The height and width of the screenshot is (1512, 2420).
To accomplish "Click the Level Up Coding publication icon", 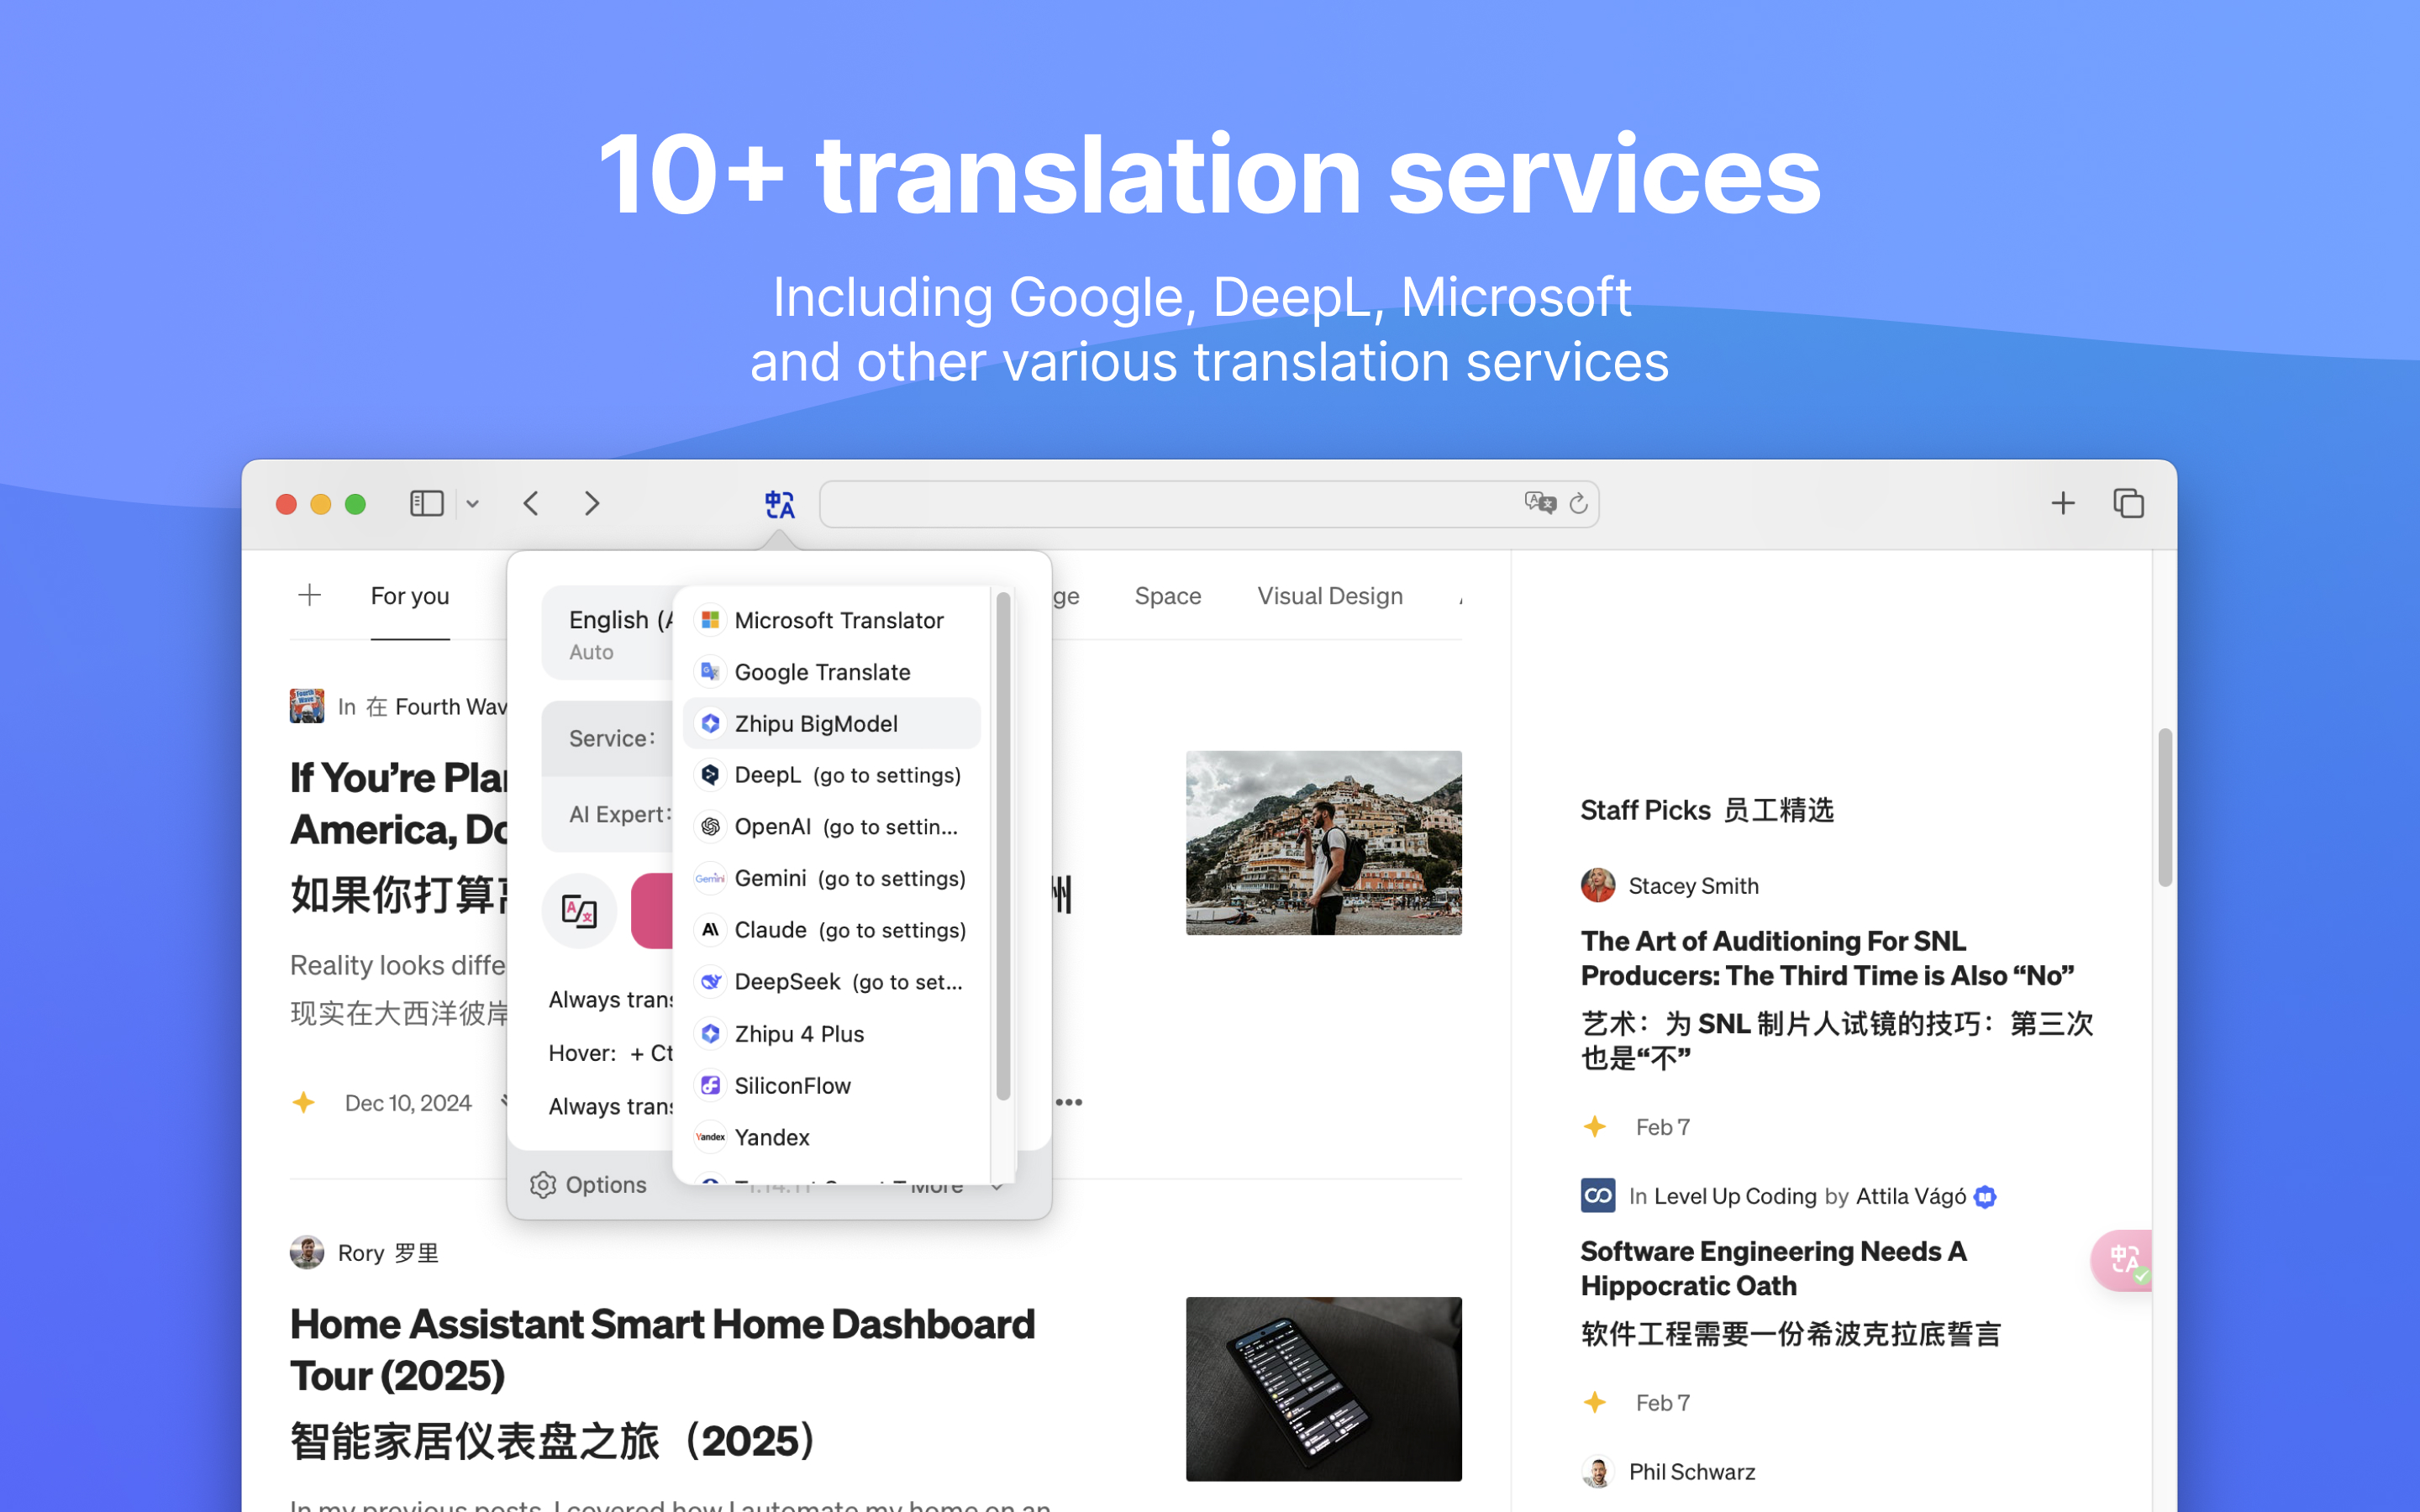I will tap(1598, 1196).
